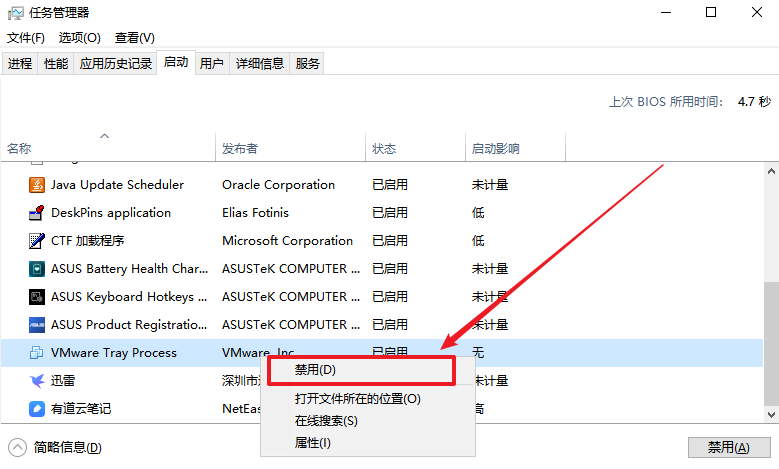The width and height of the screenshot is (779, 469).
Task: Select ASUS Product Registration icon
Action: click(x=36, y=325)
